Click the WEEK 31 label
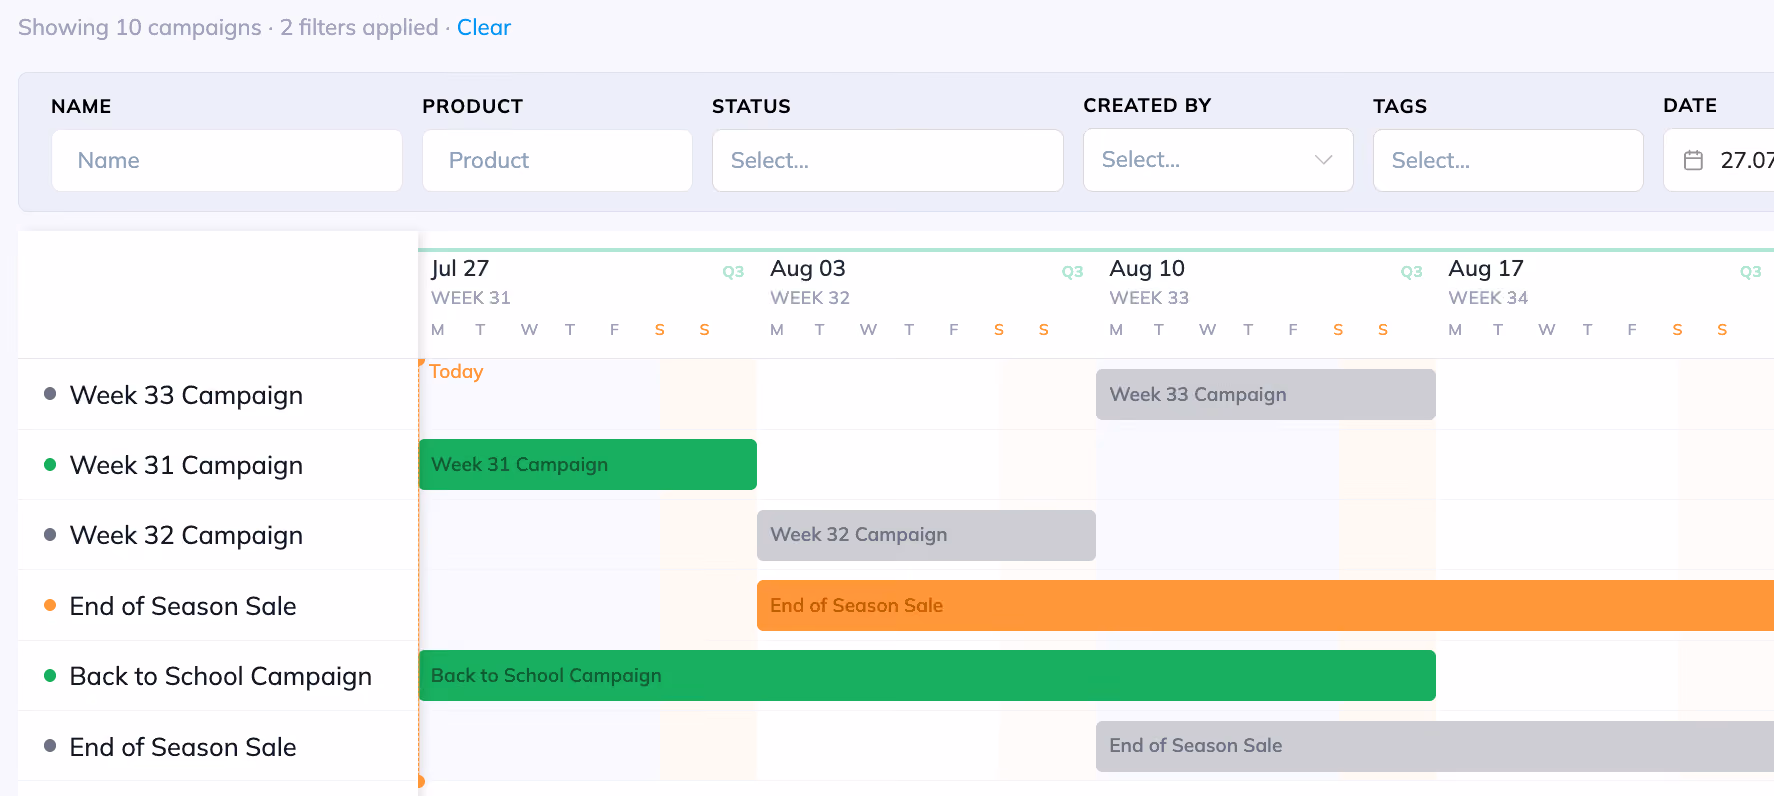Screen dimensions: 1774x796 [471, 298]
